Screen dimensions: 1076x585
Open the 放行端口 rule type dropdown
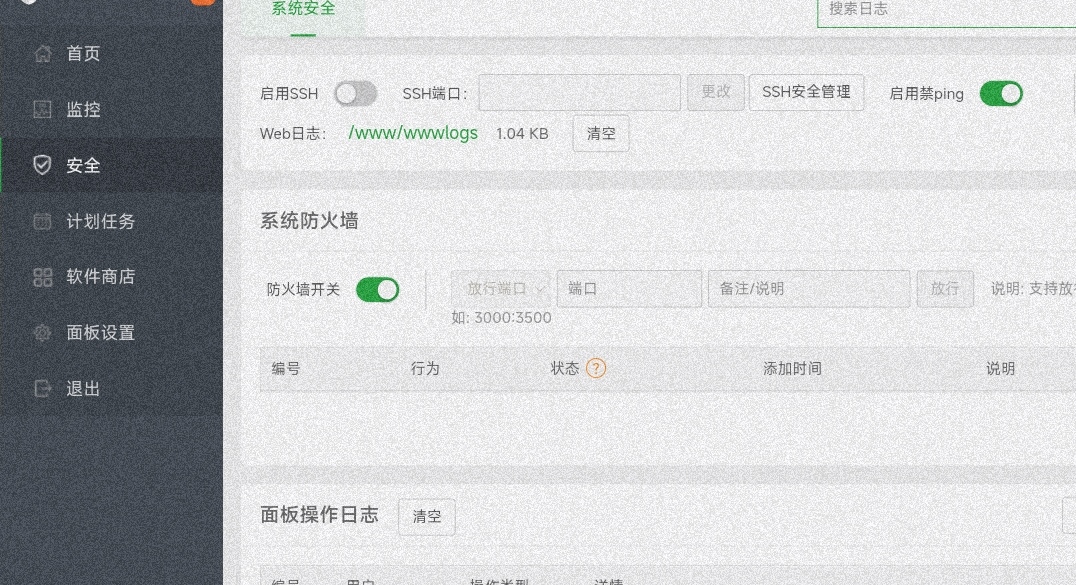pos(501,289)
